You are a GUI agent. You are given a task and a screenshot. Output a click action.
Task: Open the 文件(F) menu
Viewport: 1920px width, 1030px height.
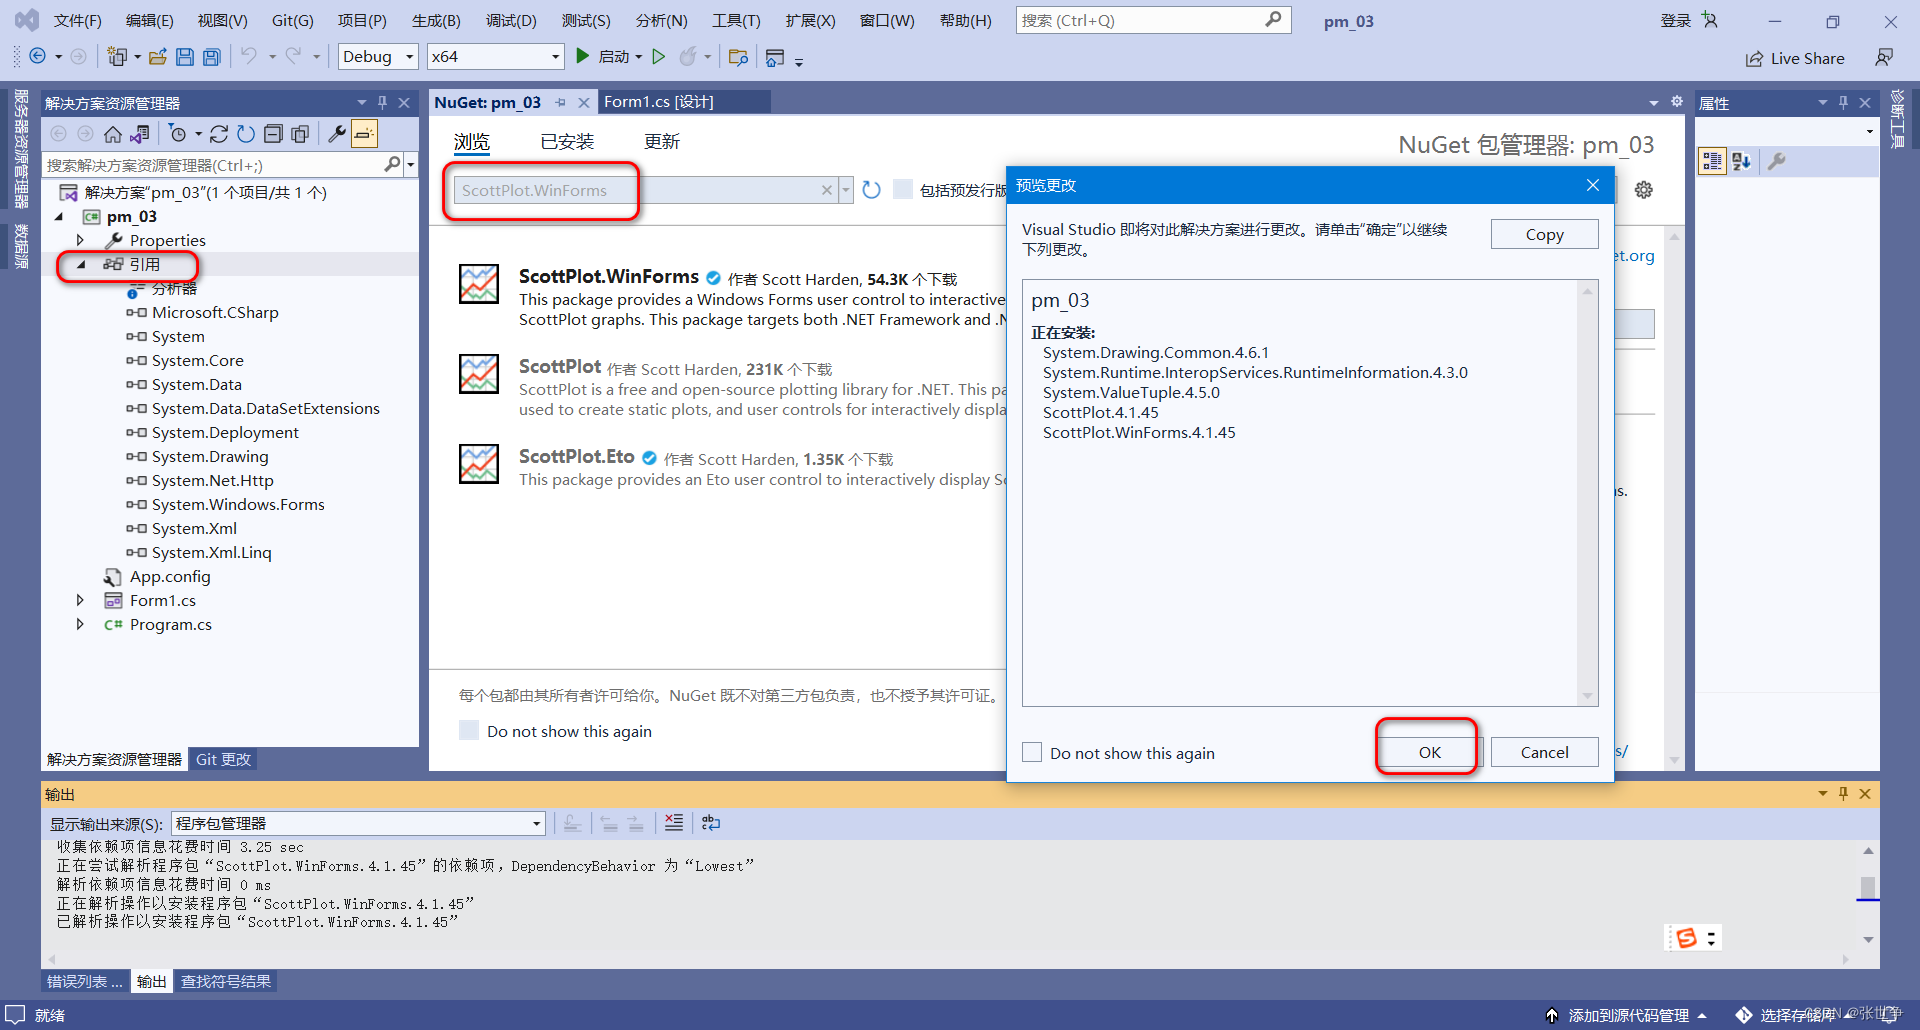pyautogui.click(x=77, y=20)
